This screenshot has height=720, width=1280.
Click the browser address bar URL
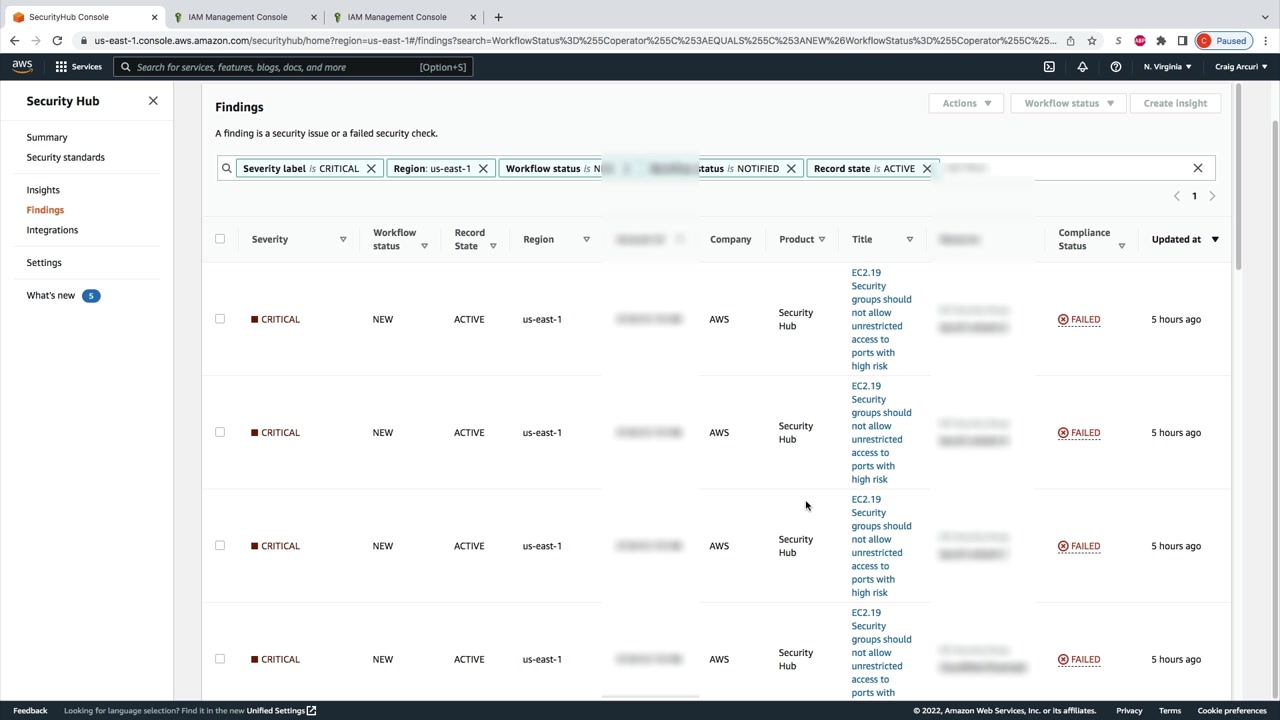pos(575,41)
